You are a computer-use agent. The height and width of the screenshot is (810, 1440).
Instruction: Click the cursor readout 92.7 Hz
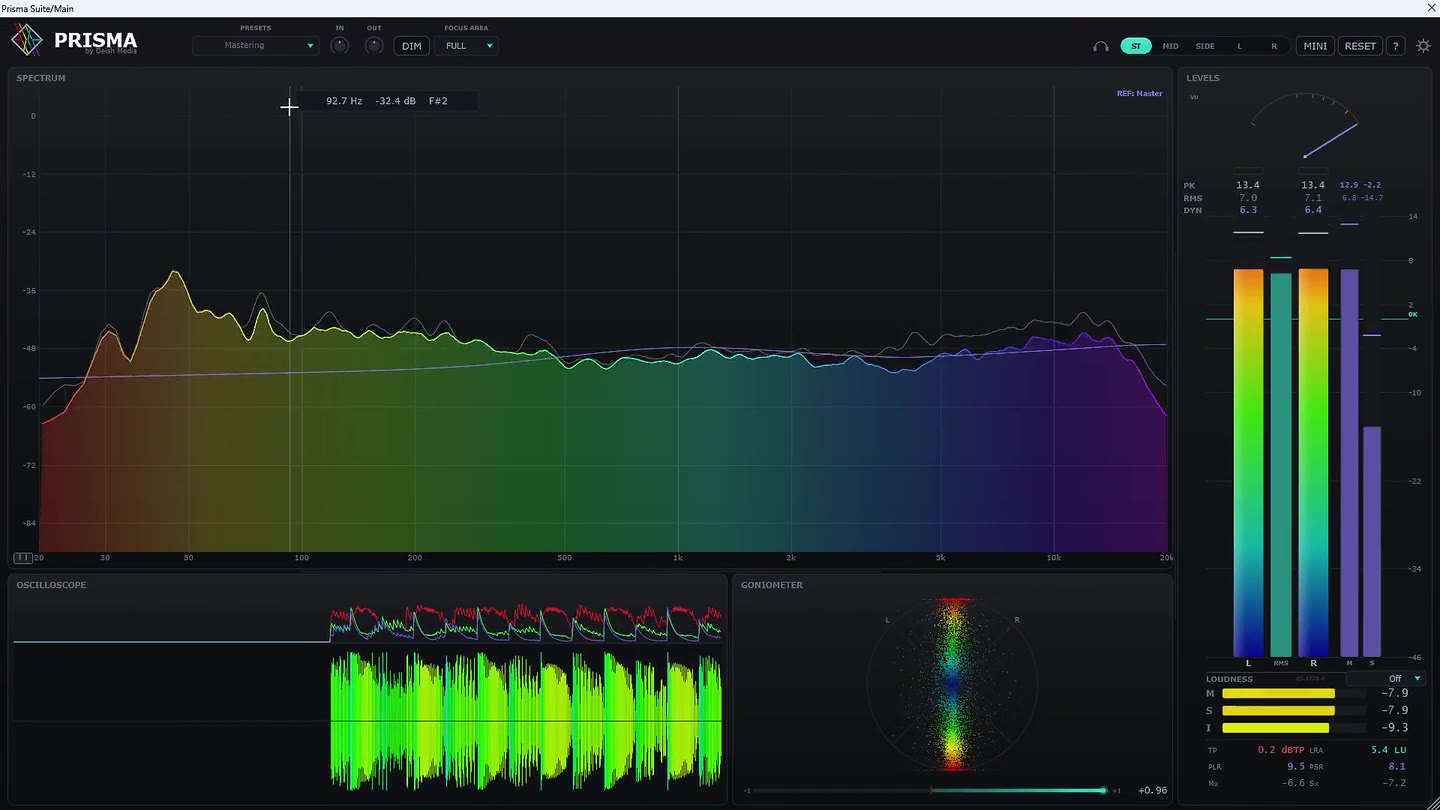click(x=344, y=101)
